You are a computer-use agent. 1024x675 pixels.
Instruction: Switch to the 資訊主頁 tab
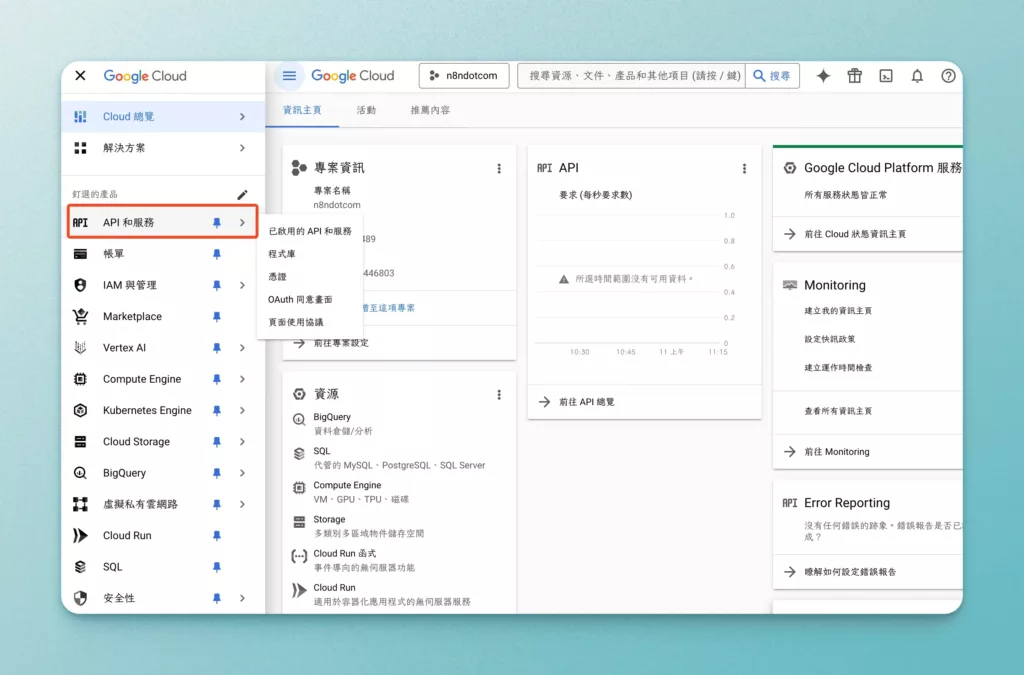302,110
